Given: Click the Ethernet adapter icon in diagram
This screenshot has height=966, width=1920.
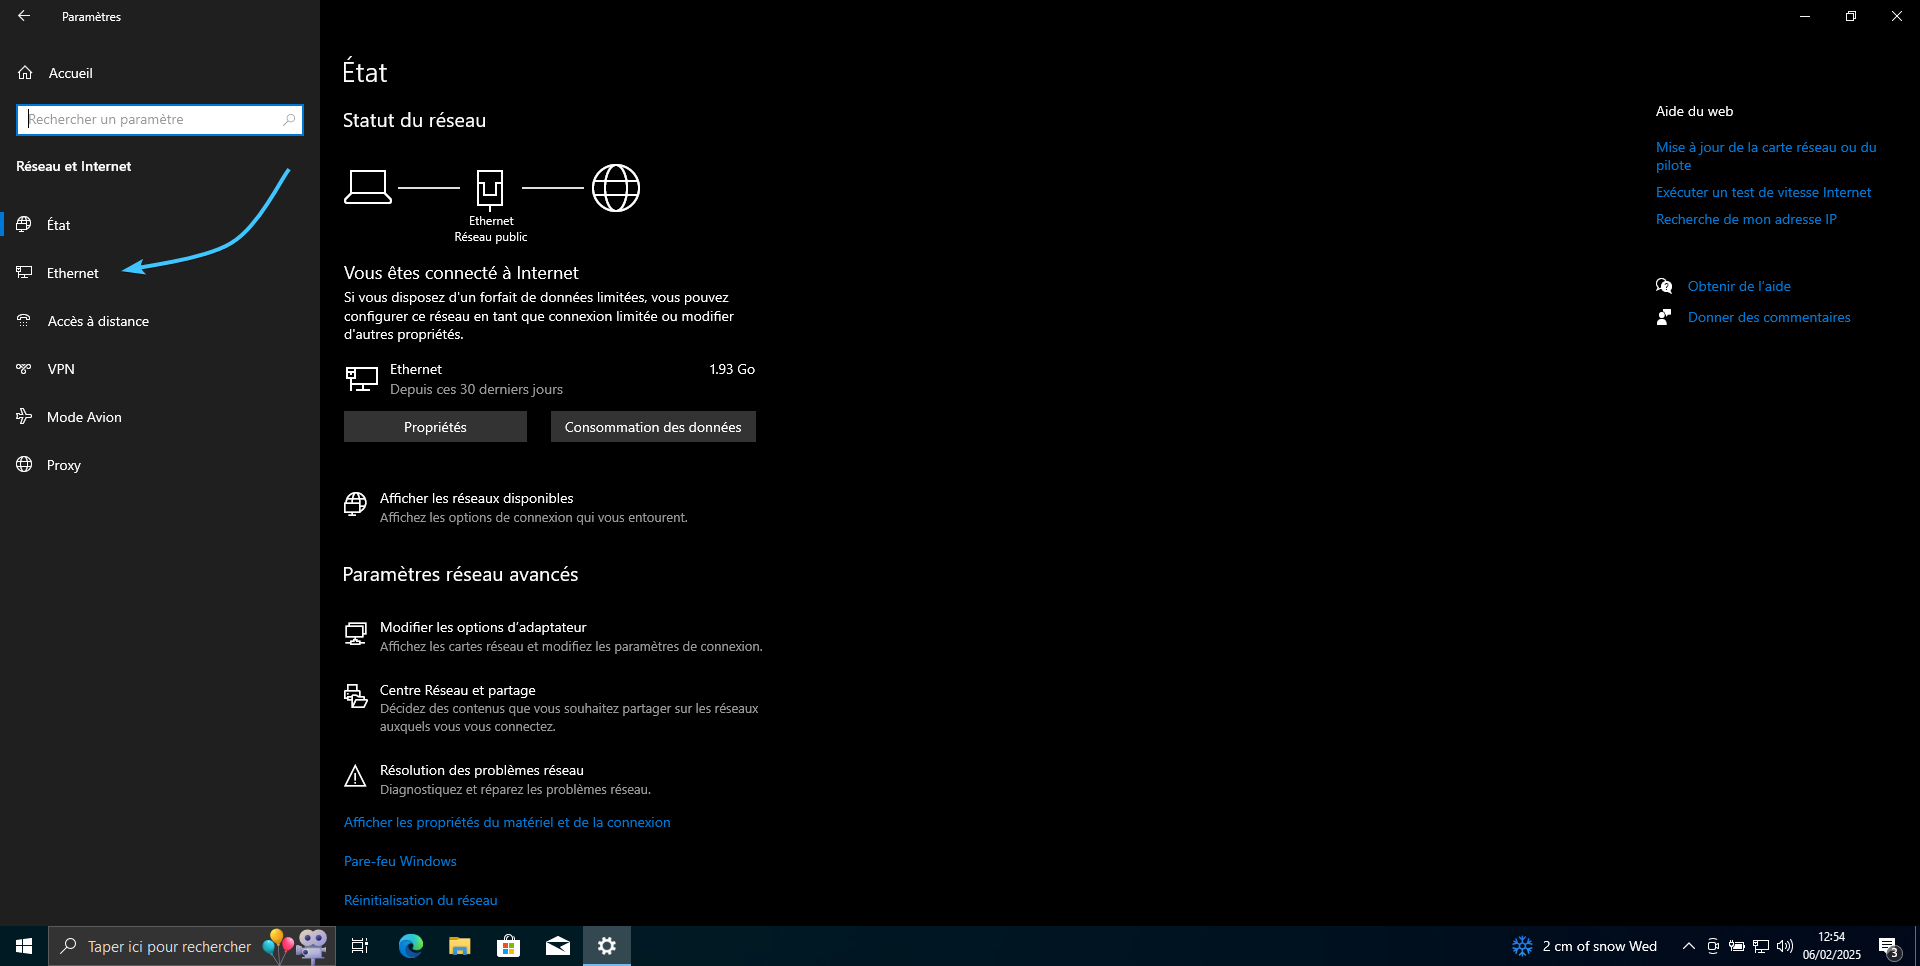Looking at the screenshot, I should [x=490, y=189].
